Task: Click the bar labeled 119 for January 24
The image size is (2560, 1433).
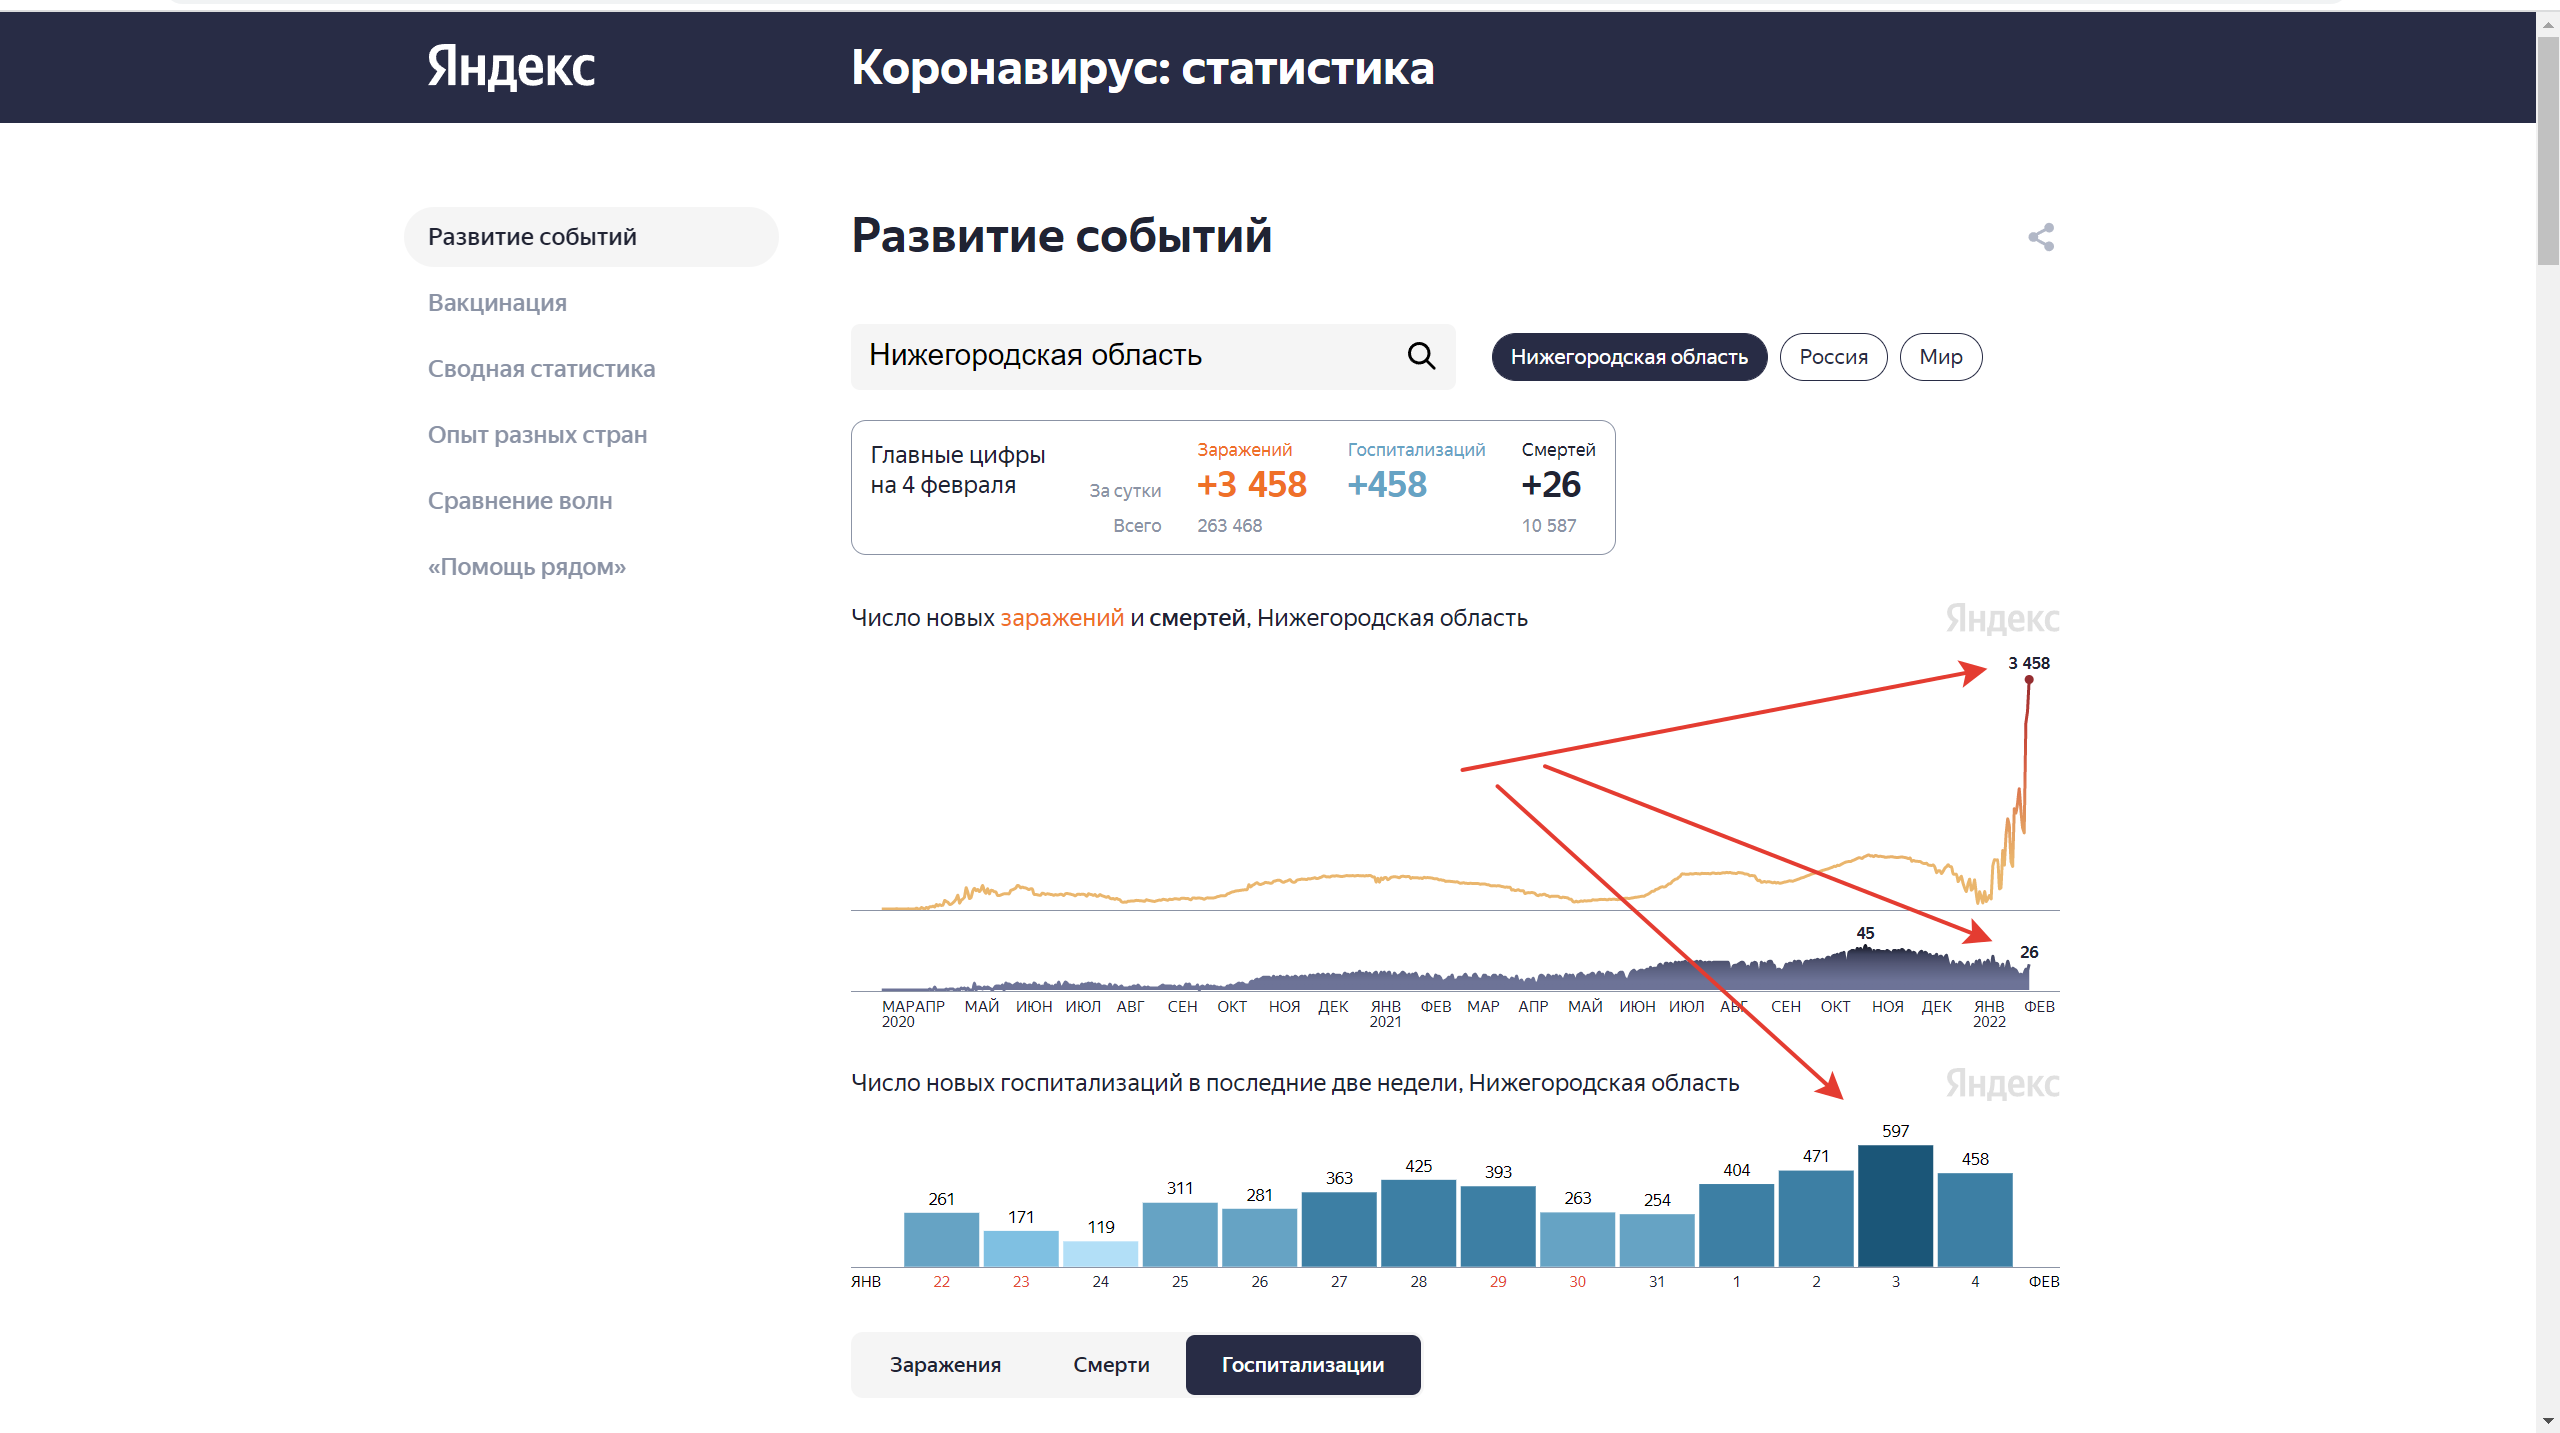Action: tap(1100, 1254)
